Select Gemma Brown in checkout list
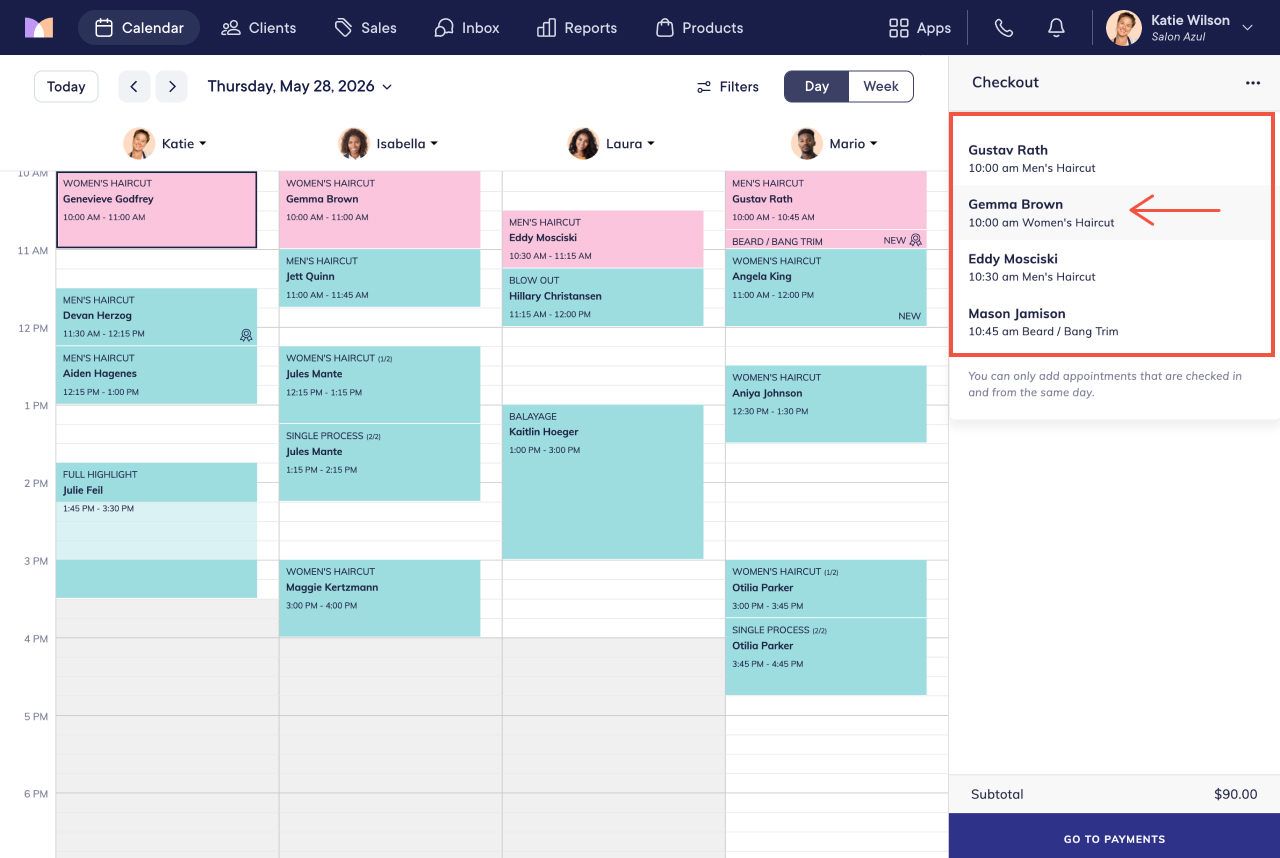The height and width of the screenshot is (858, 1280). 1111,213
